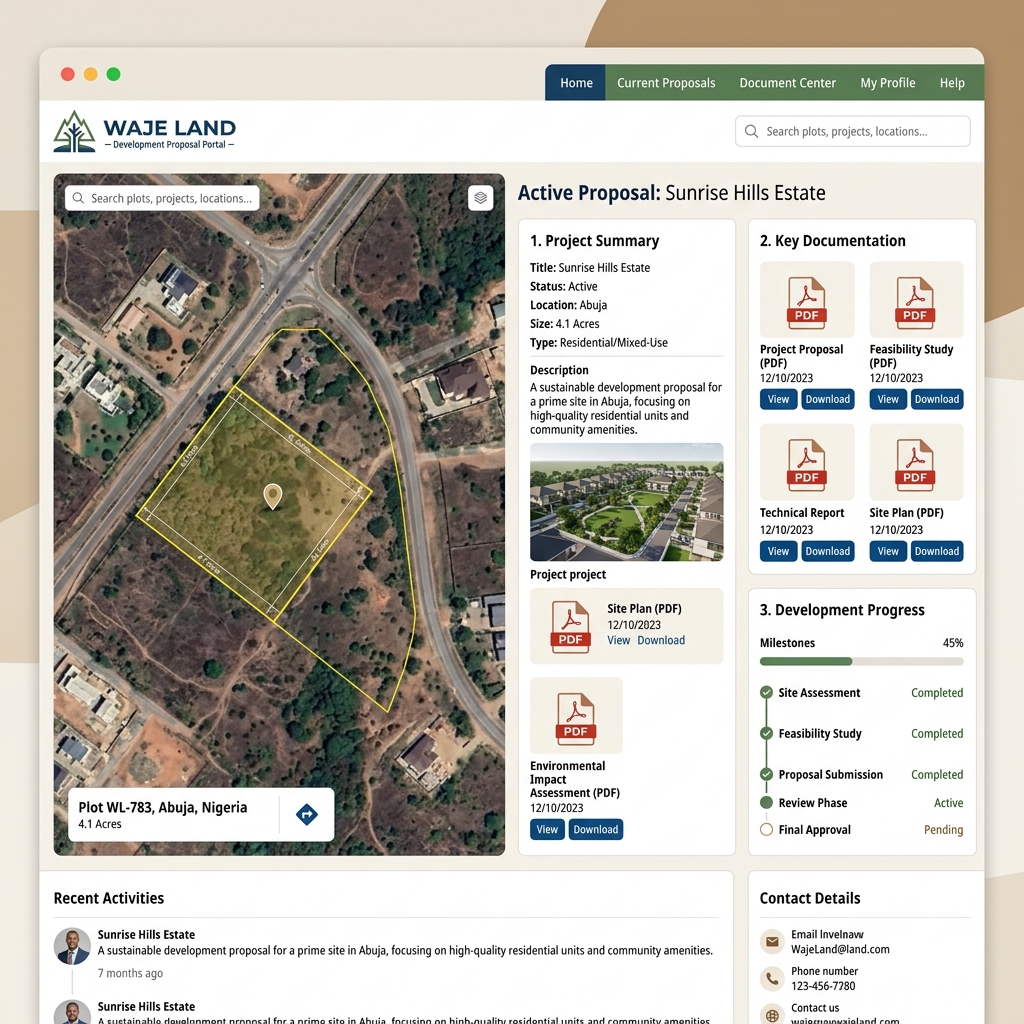
Task: Click WajeLand@land.com email address
Action: (840, 950)
